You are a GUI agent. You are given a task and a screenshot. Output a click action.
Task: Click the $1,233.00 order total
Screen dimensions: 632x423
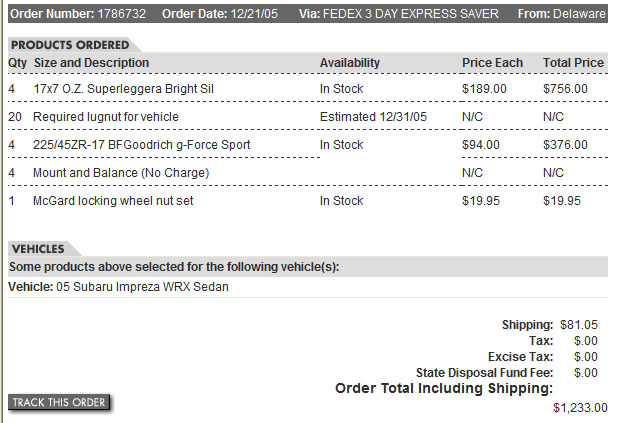pos(580,407)
